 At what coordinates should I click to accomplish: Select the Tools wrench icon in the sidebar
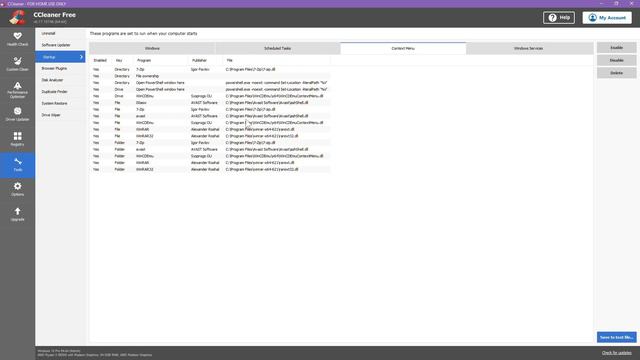(x=18, y=162)
